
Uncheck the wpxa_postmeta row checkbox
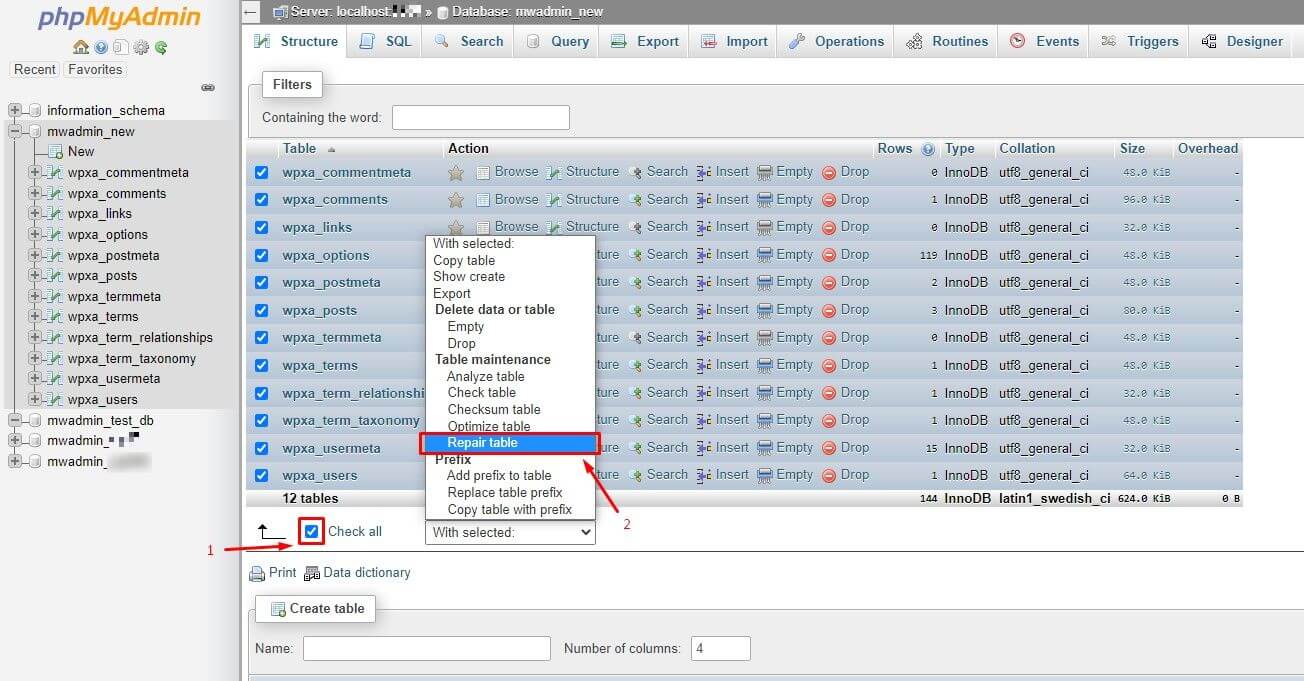click(x=262, y=282)
